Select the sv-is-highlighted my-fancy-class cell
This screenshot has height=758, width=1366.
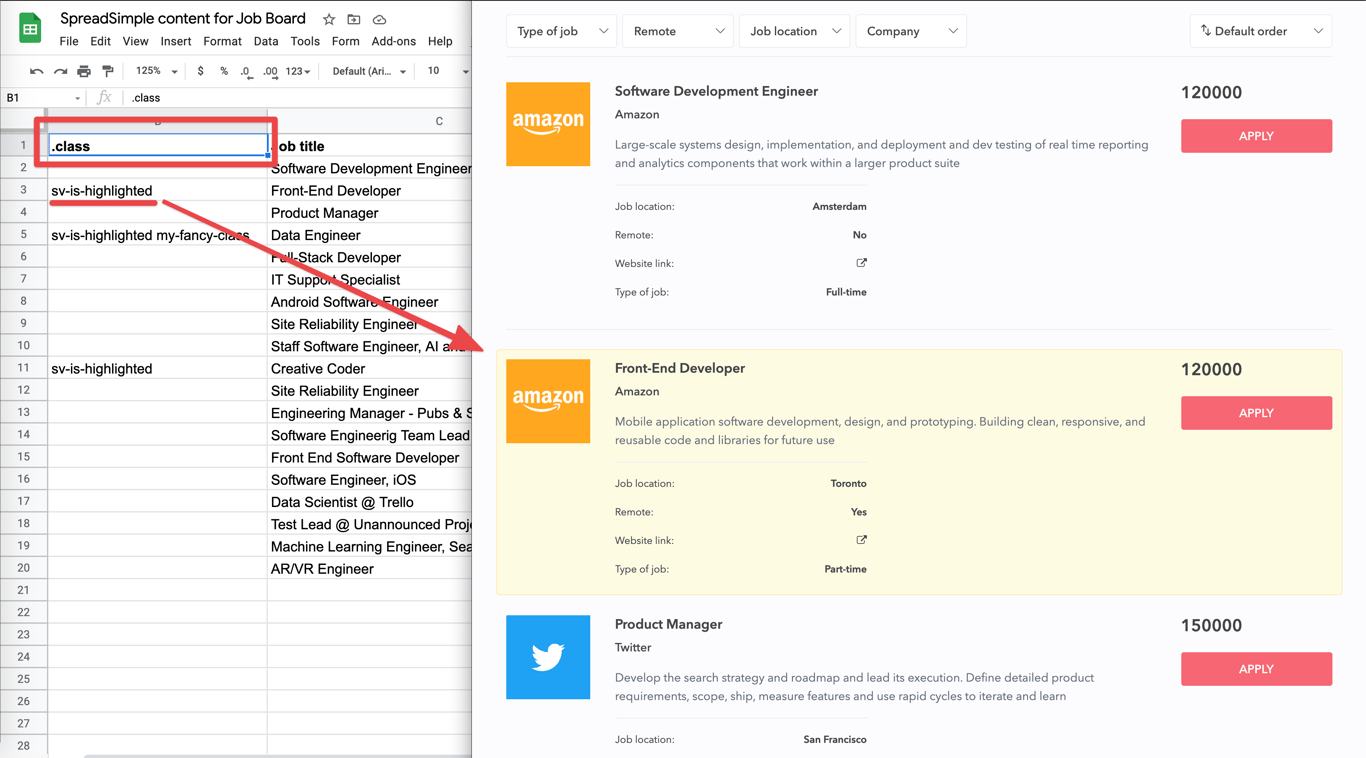(158, 235)
